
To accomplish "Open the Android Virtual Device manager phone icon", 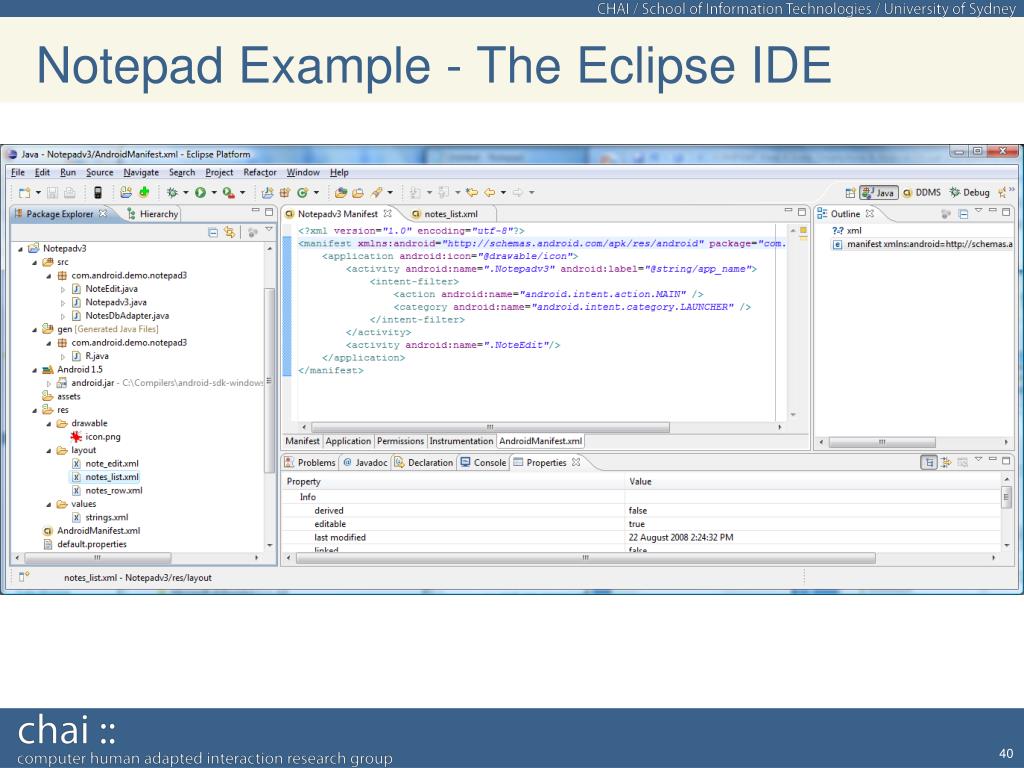I will pyautogui.click(x=97, y=193).
